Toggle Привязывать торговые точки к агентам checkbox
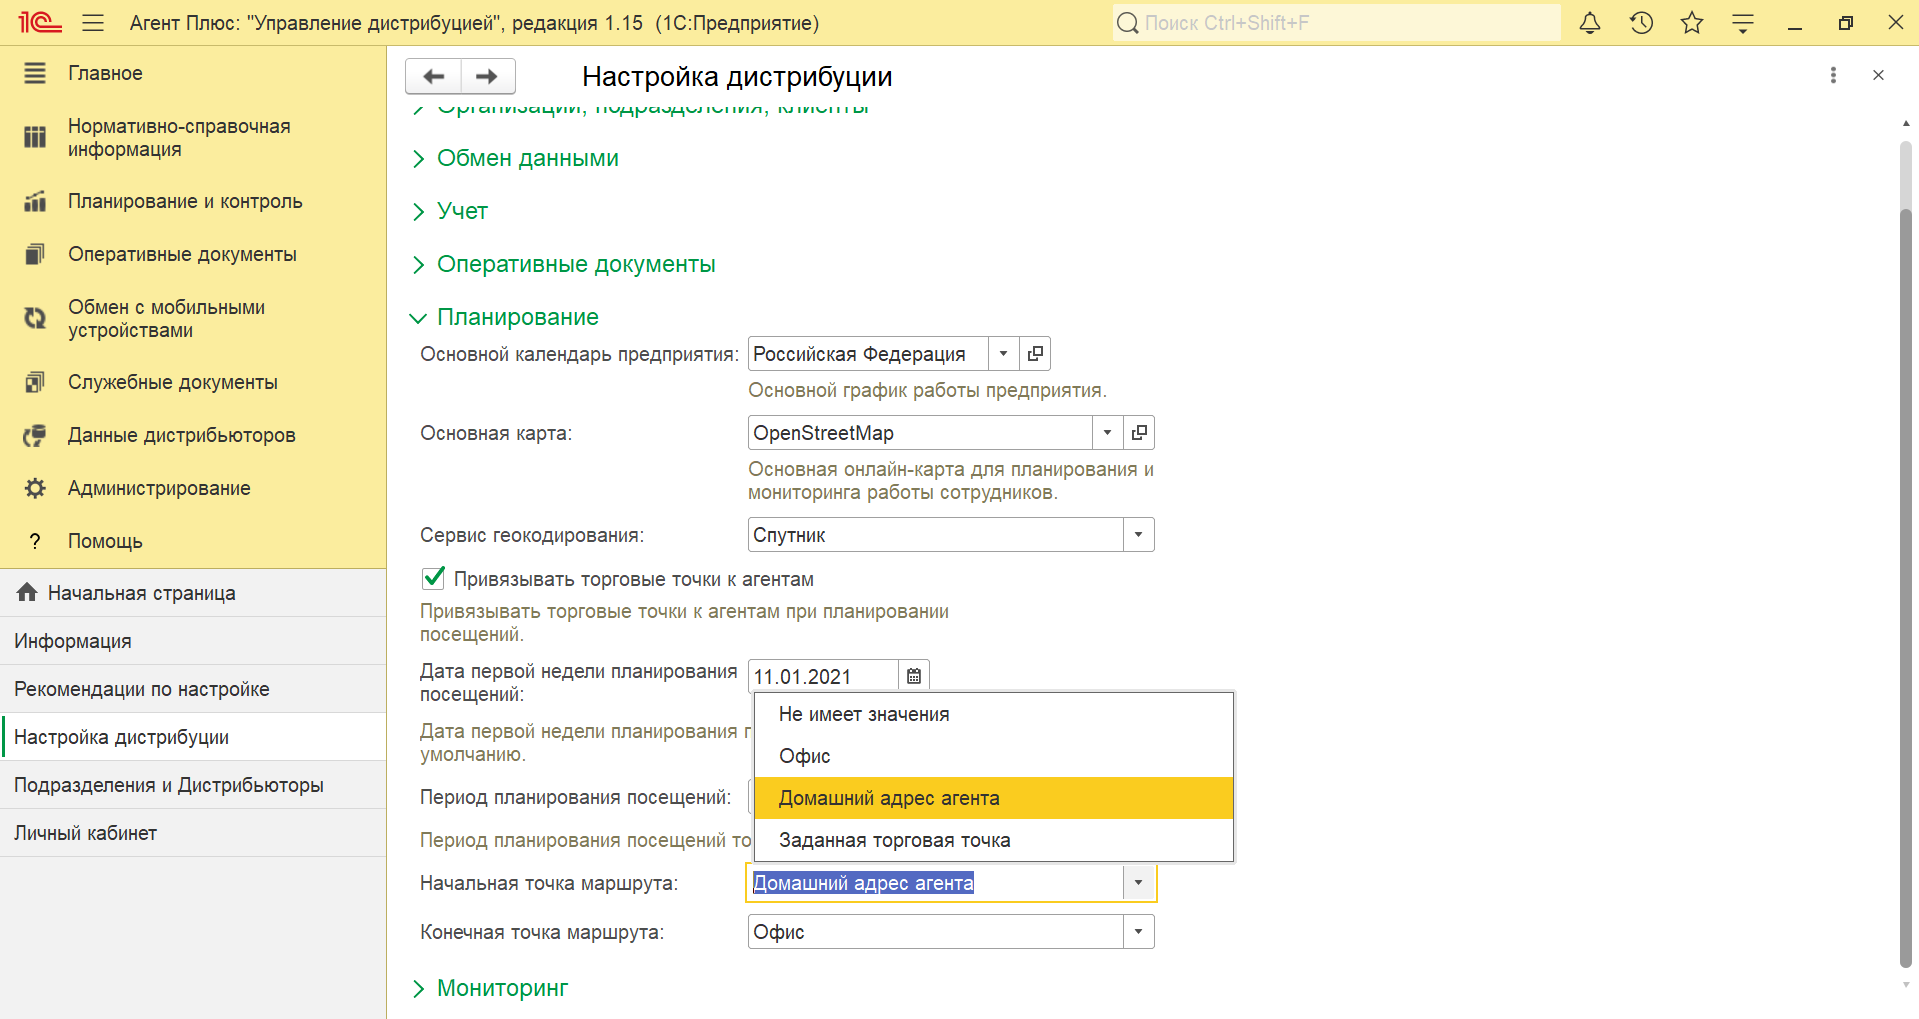This screenshot has height=1019, width=1919. (433, 578)
